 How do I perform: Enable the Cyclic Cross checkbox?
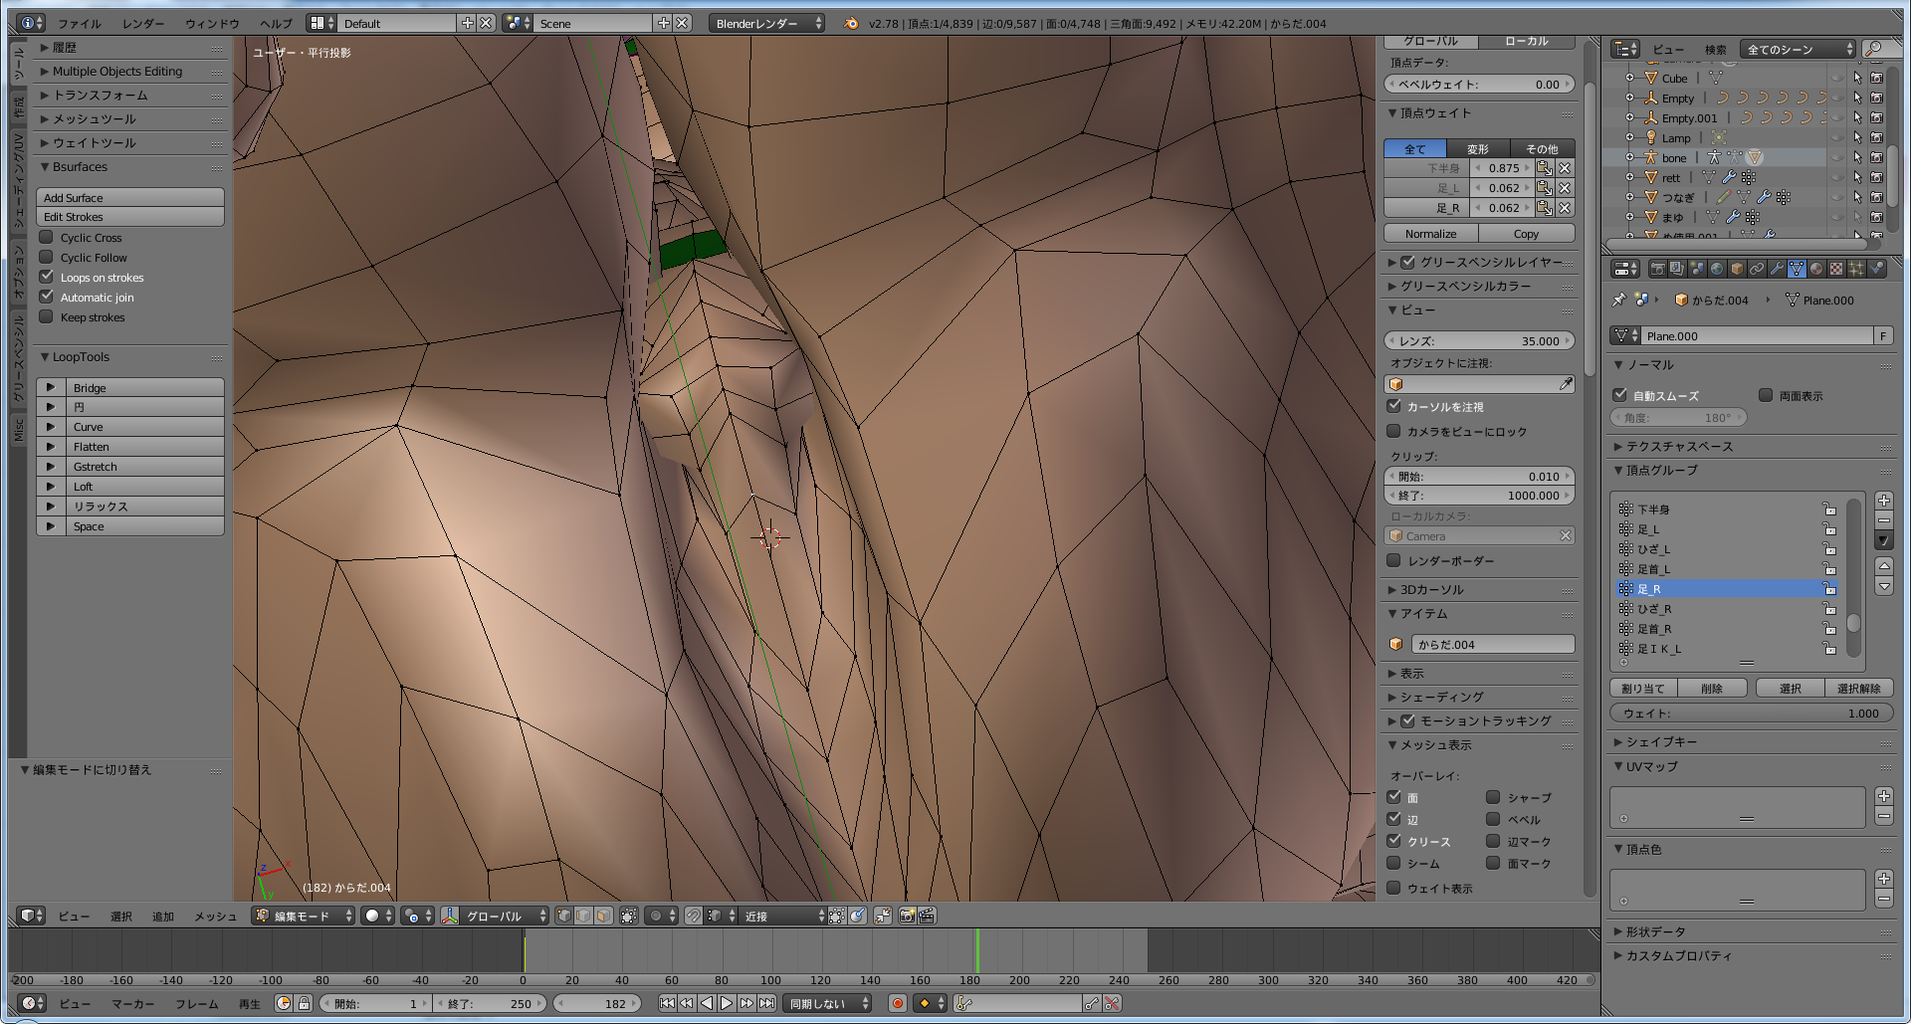46,237
